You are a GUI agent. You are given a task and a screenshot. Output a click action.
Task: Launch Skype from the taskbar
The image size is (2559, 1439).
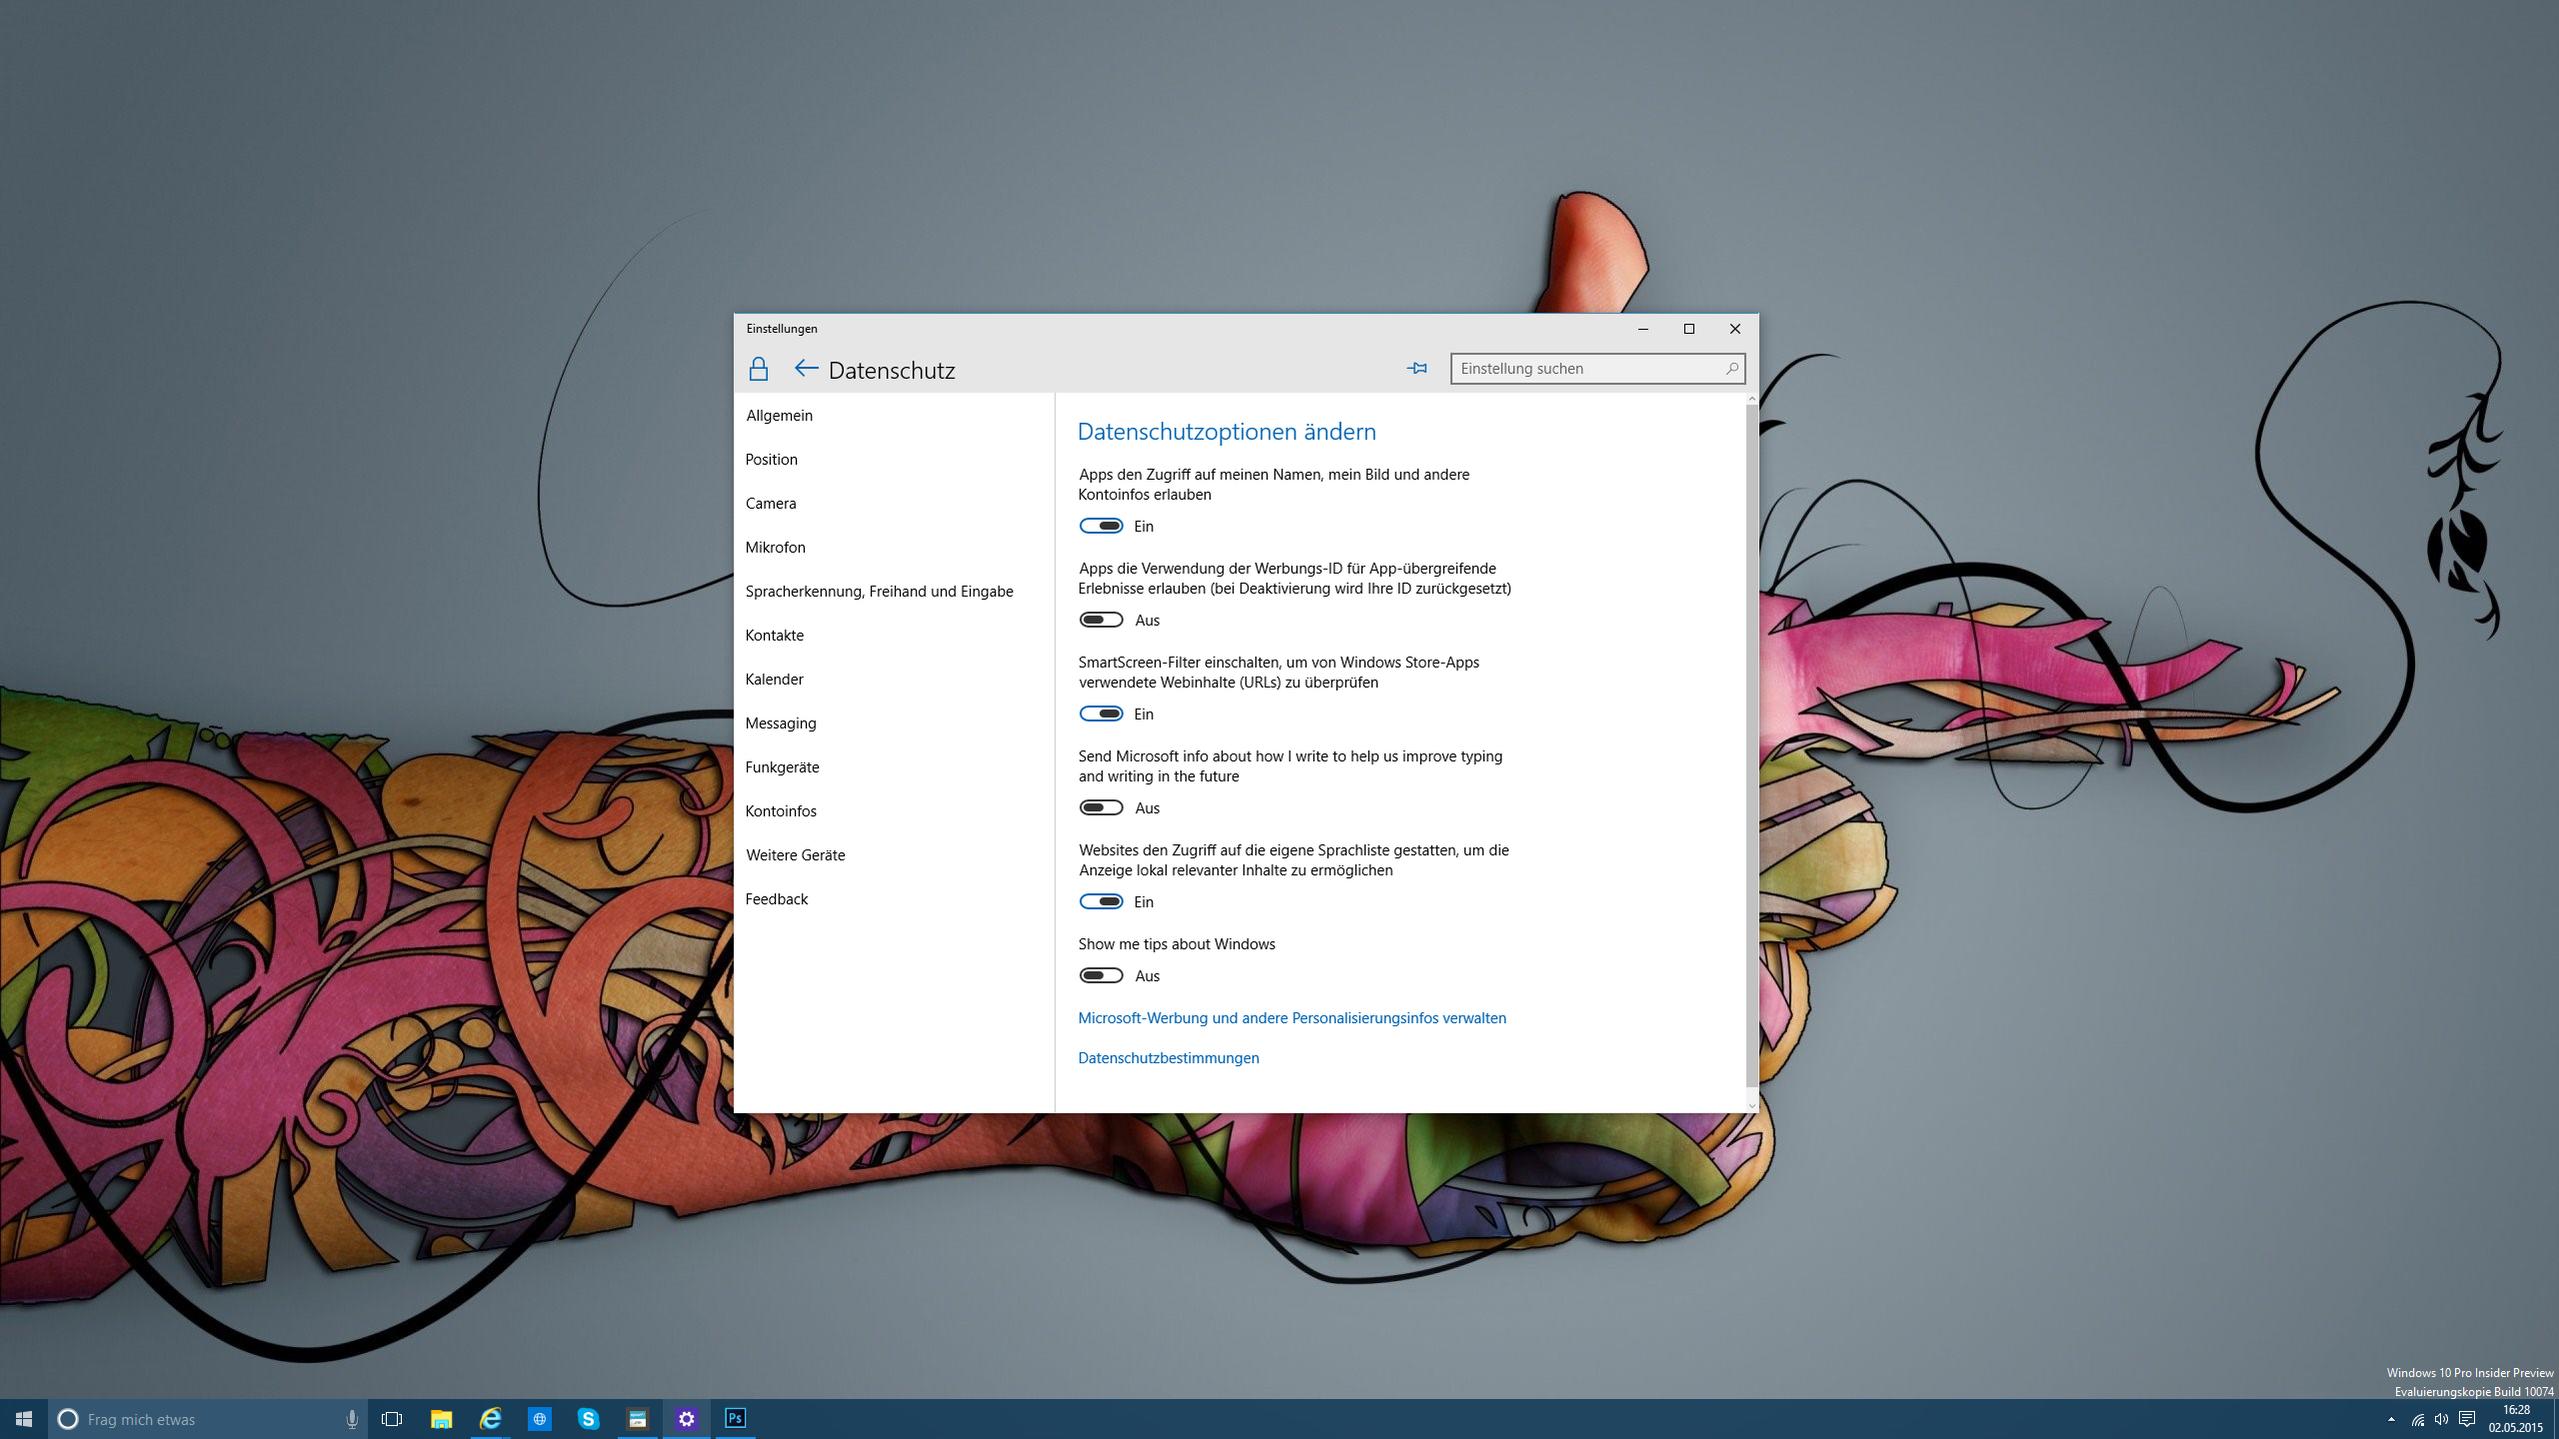click(588, 1419)
